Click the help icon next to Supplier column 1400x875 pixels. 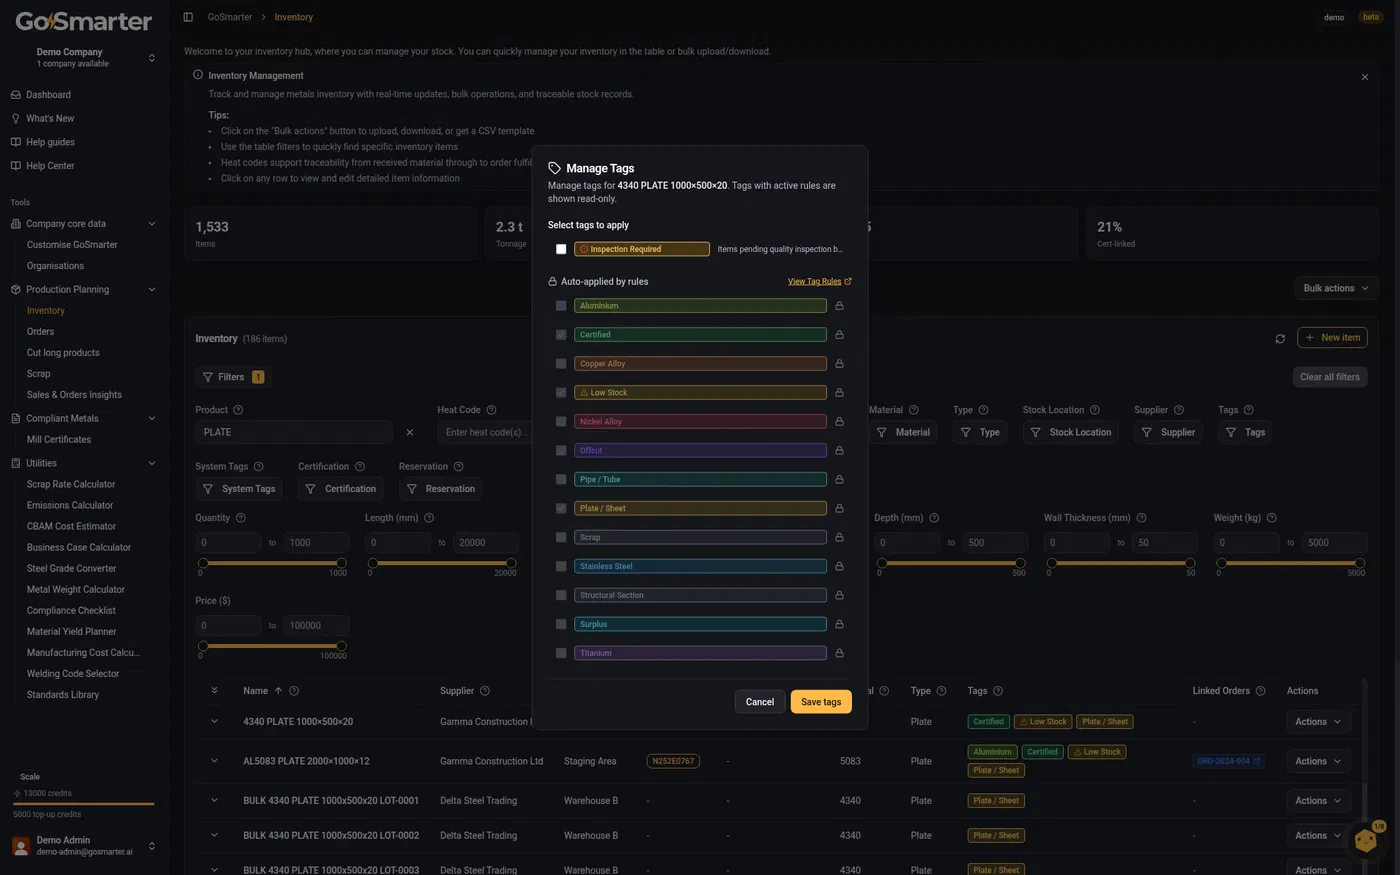485,691
